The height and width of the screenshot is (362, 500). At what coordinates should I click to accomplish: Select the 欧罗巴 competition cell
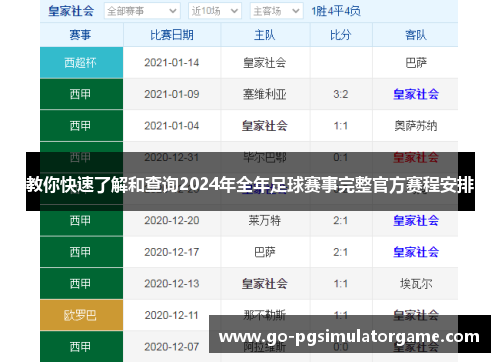(81, 315)
